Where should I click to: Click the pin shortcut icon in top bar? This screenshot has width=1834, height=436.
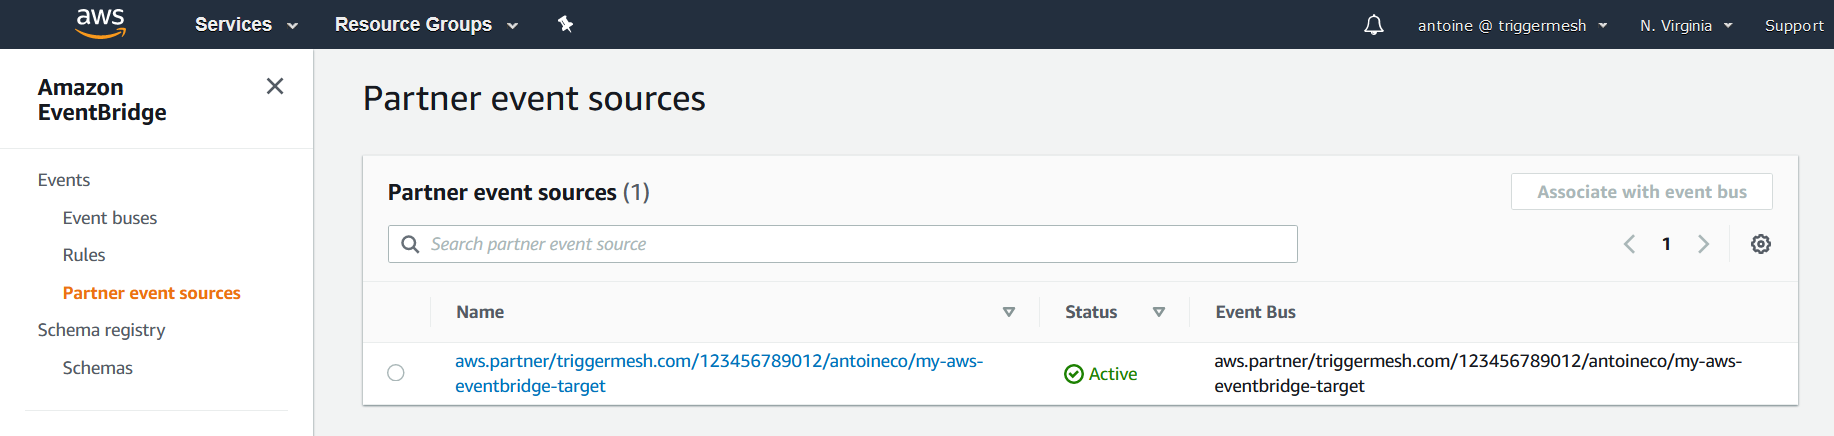566,24
